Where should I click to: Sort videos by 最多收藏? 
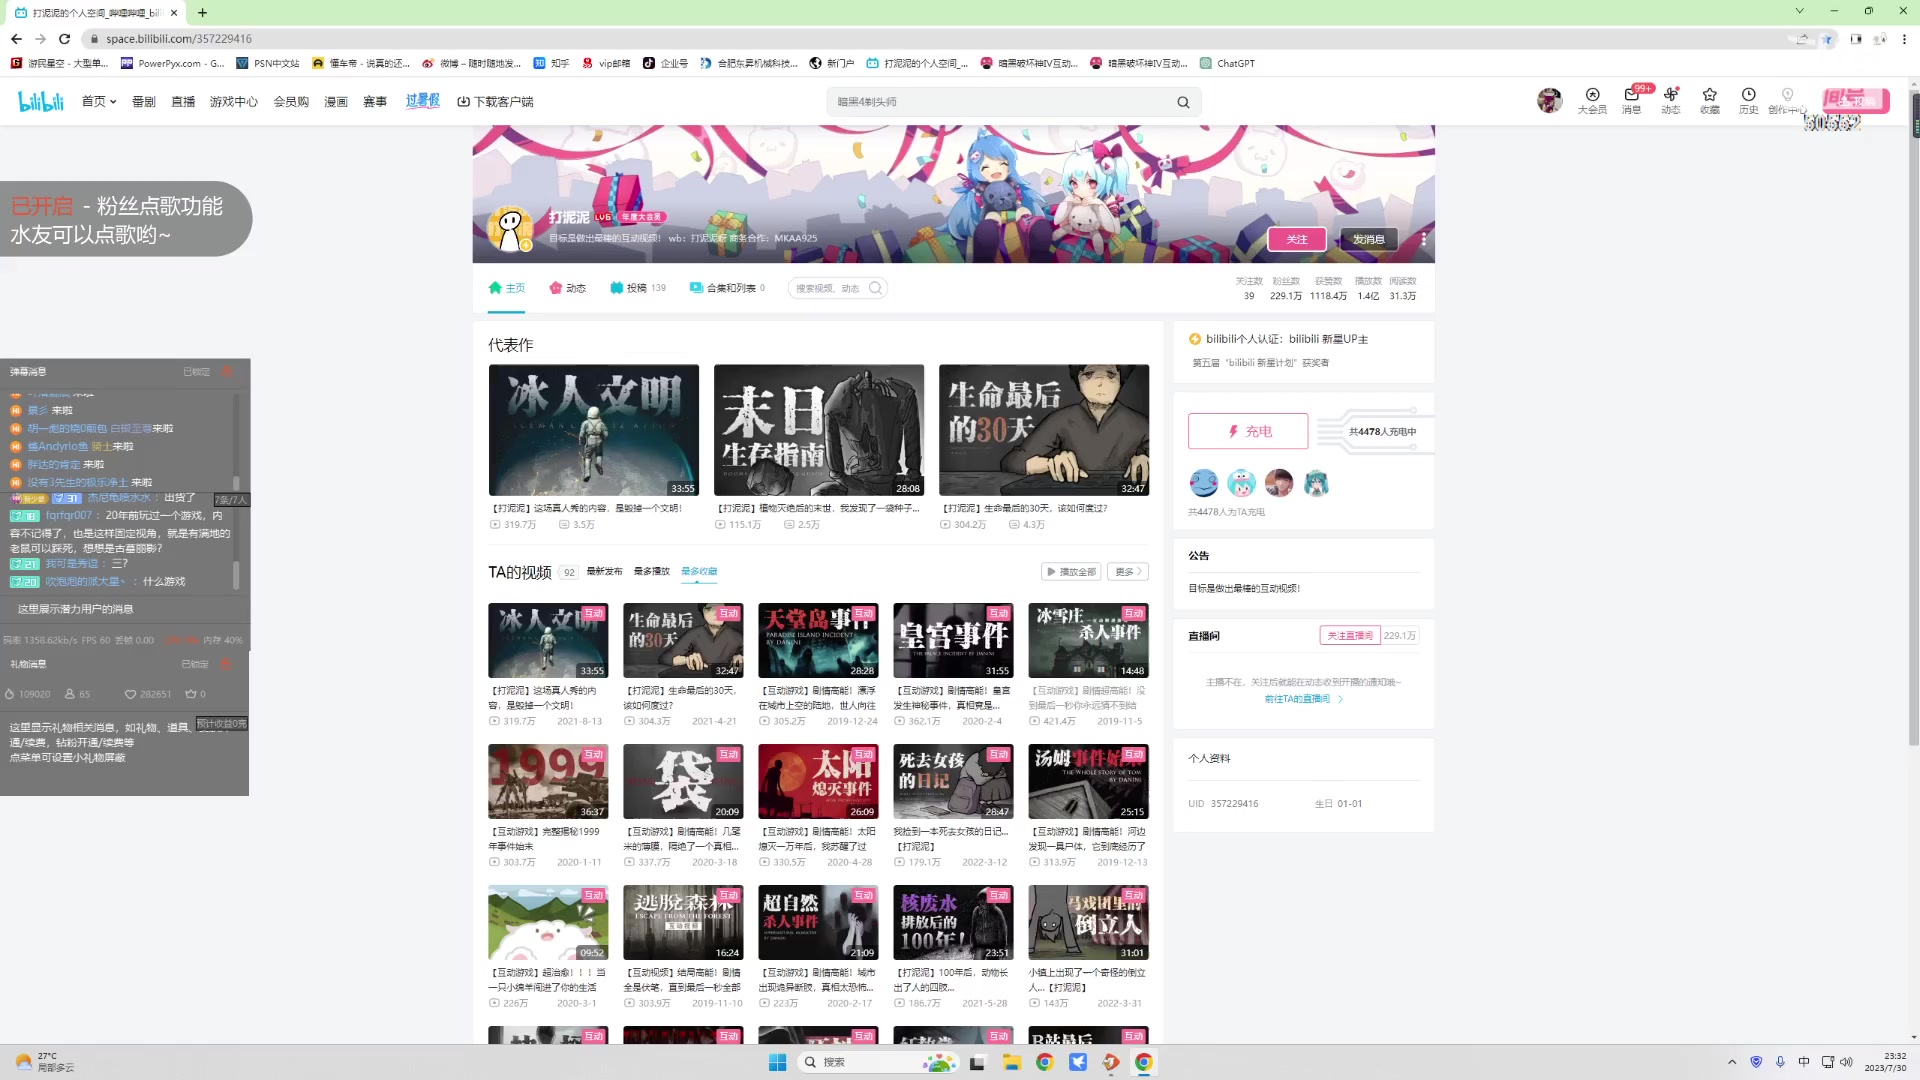[x=699, y=572]
